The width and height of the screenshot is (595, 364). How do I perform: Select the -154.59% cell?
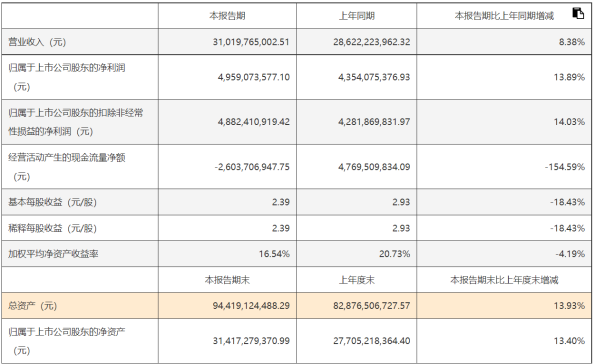click(565, 167)
